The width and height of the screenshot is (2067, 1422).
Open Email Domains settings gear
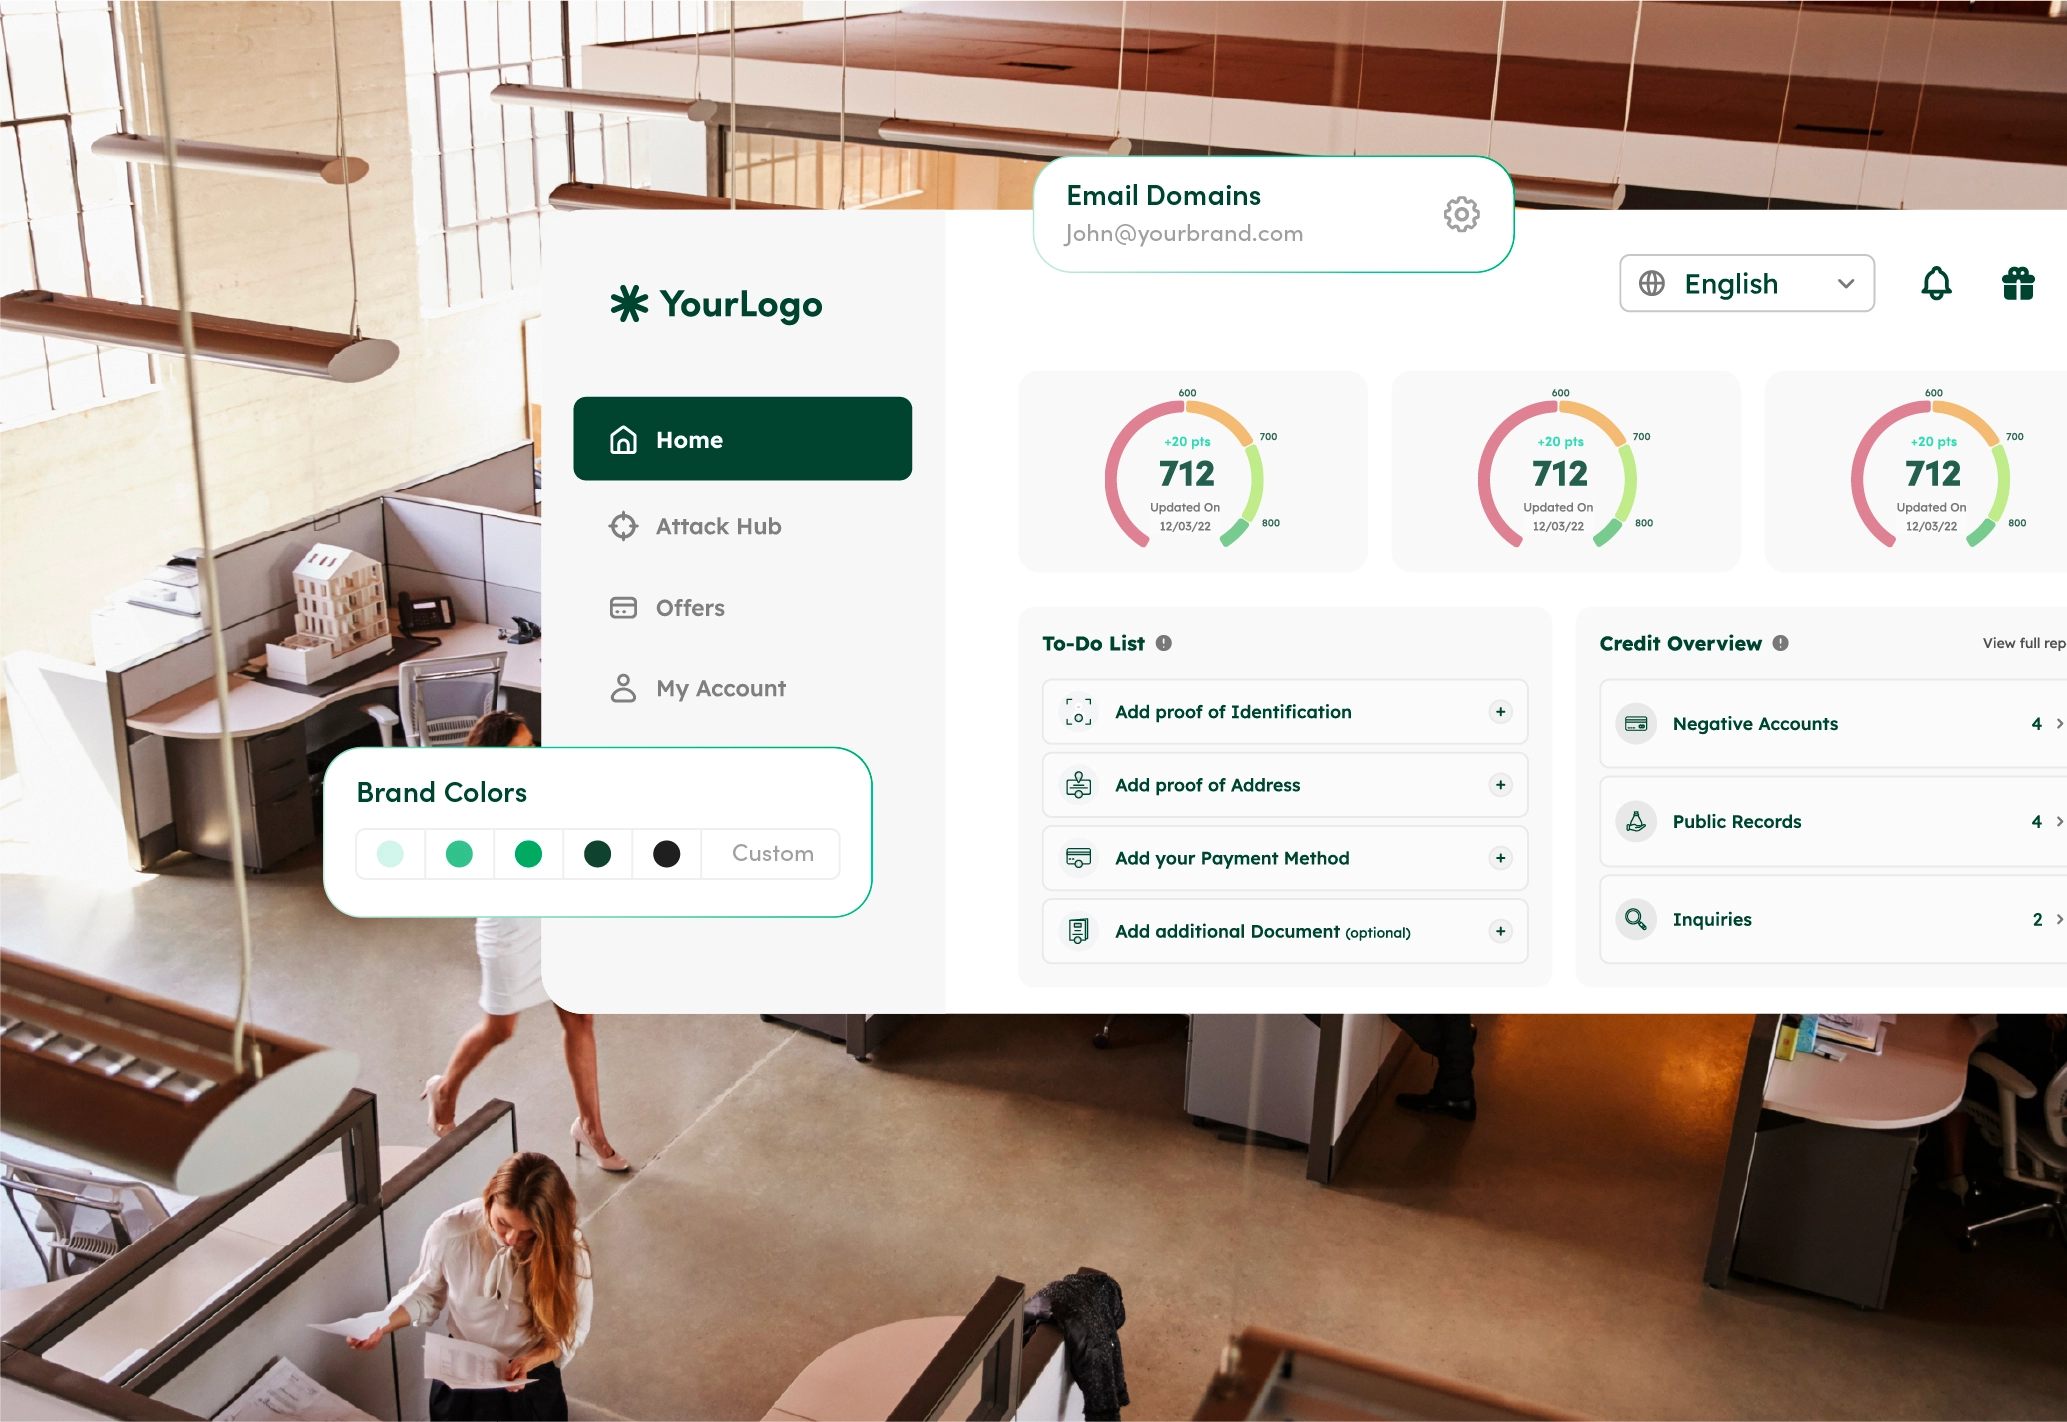[x=1461, y=214]
